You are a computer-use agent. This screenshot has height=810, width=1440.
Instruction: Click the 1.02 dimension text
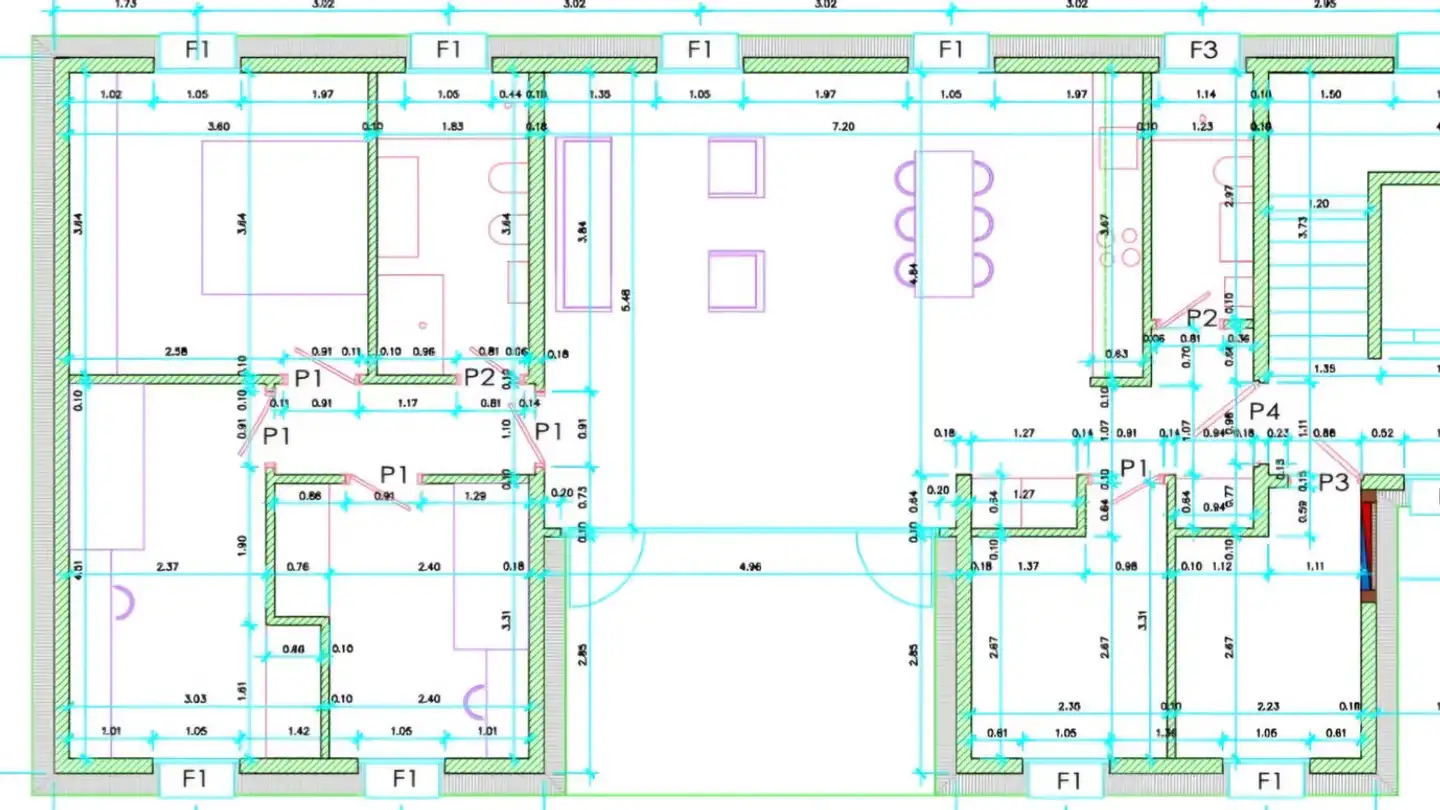tap(112, 94)
